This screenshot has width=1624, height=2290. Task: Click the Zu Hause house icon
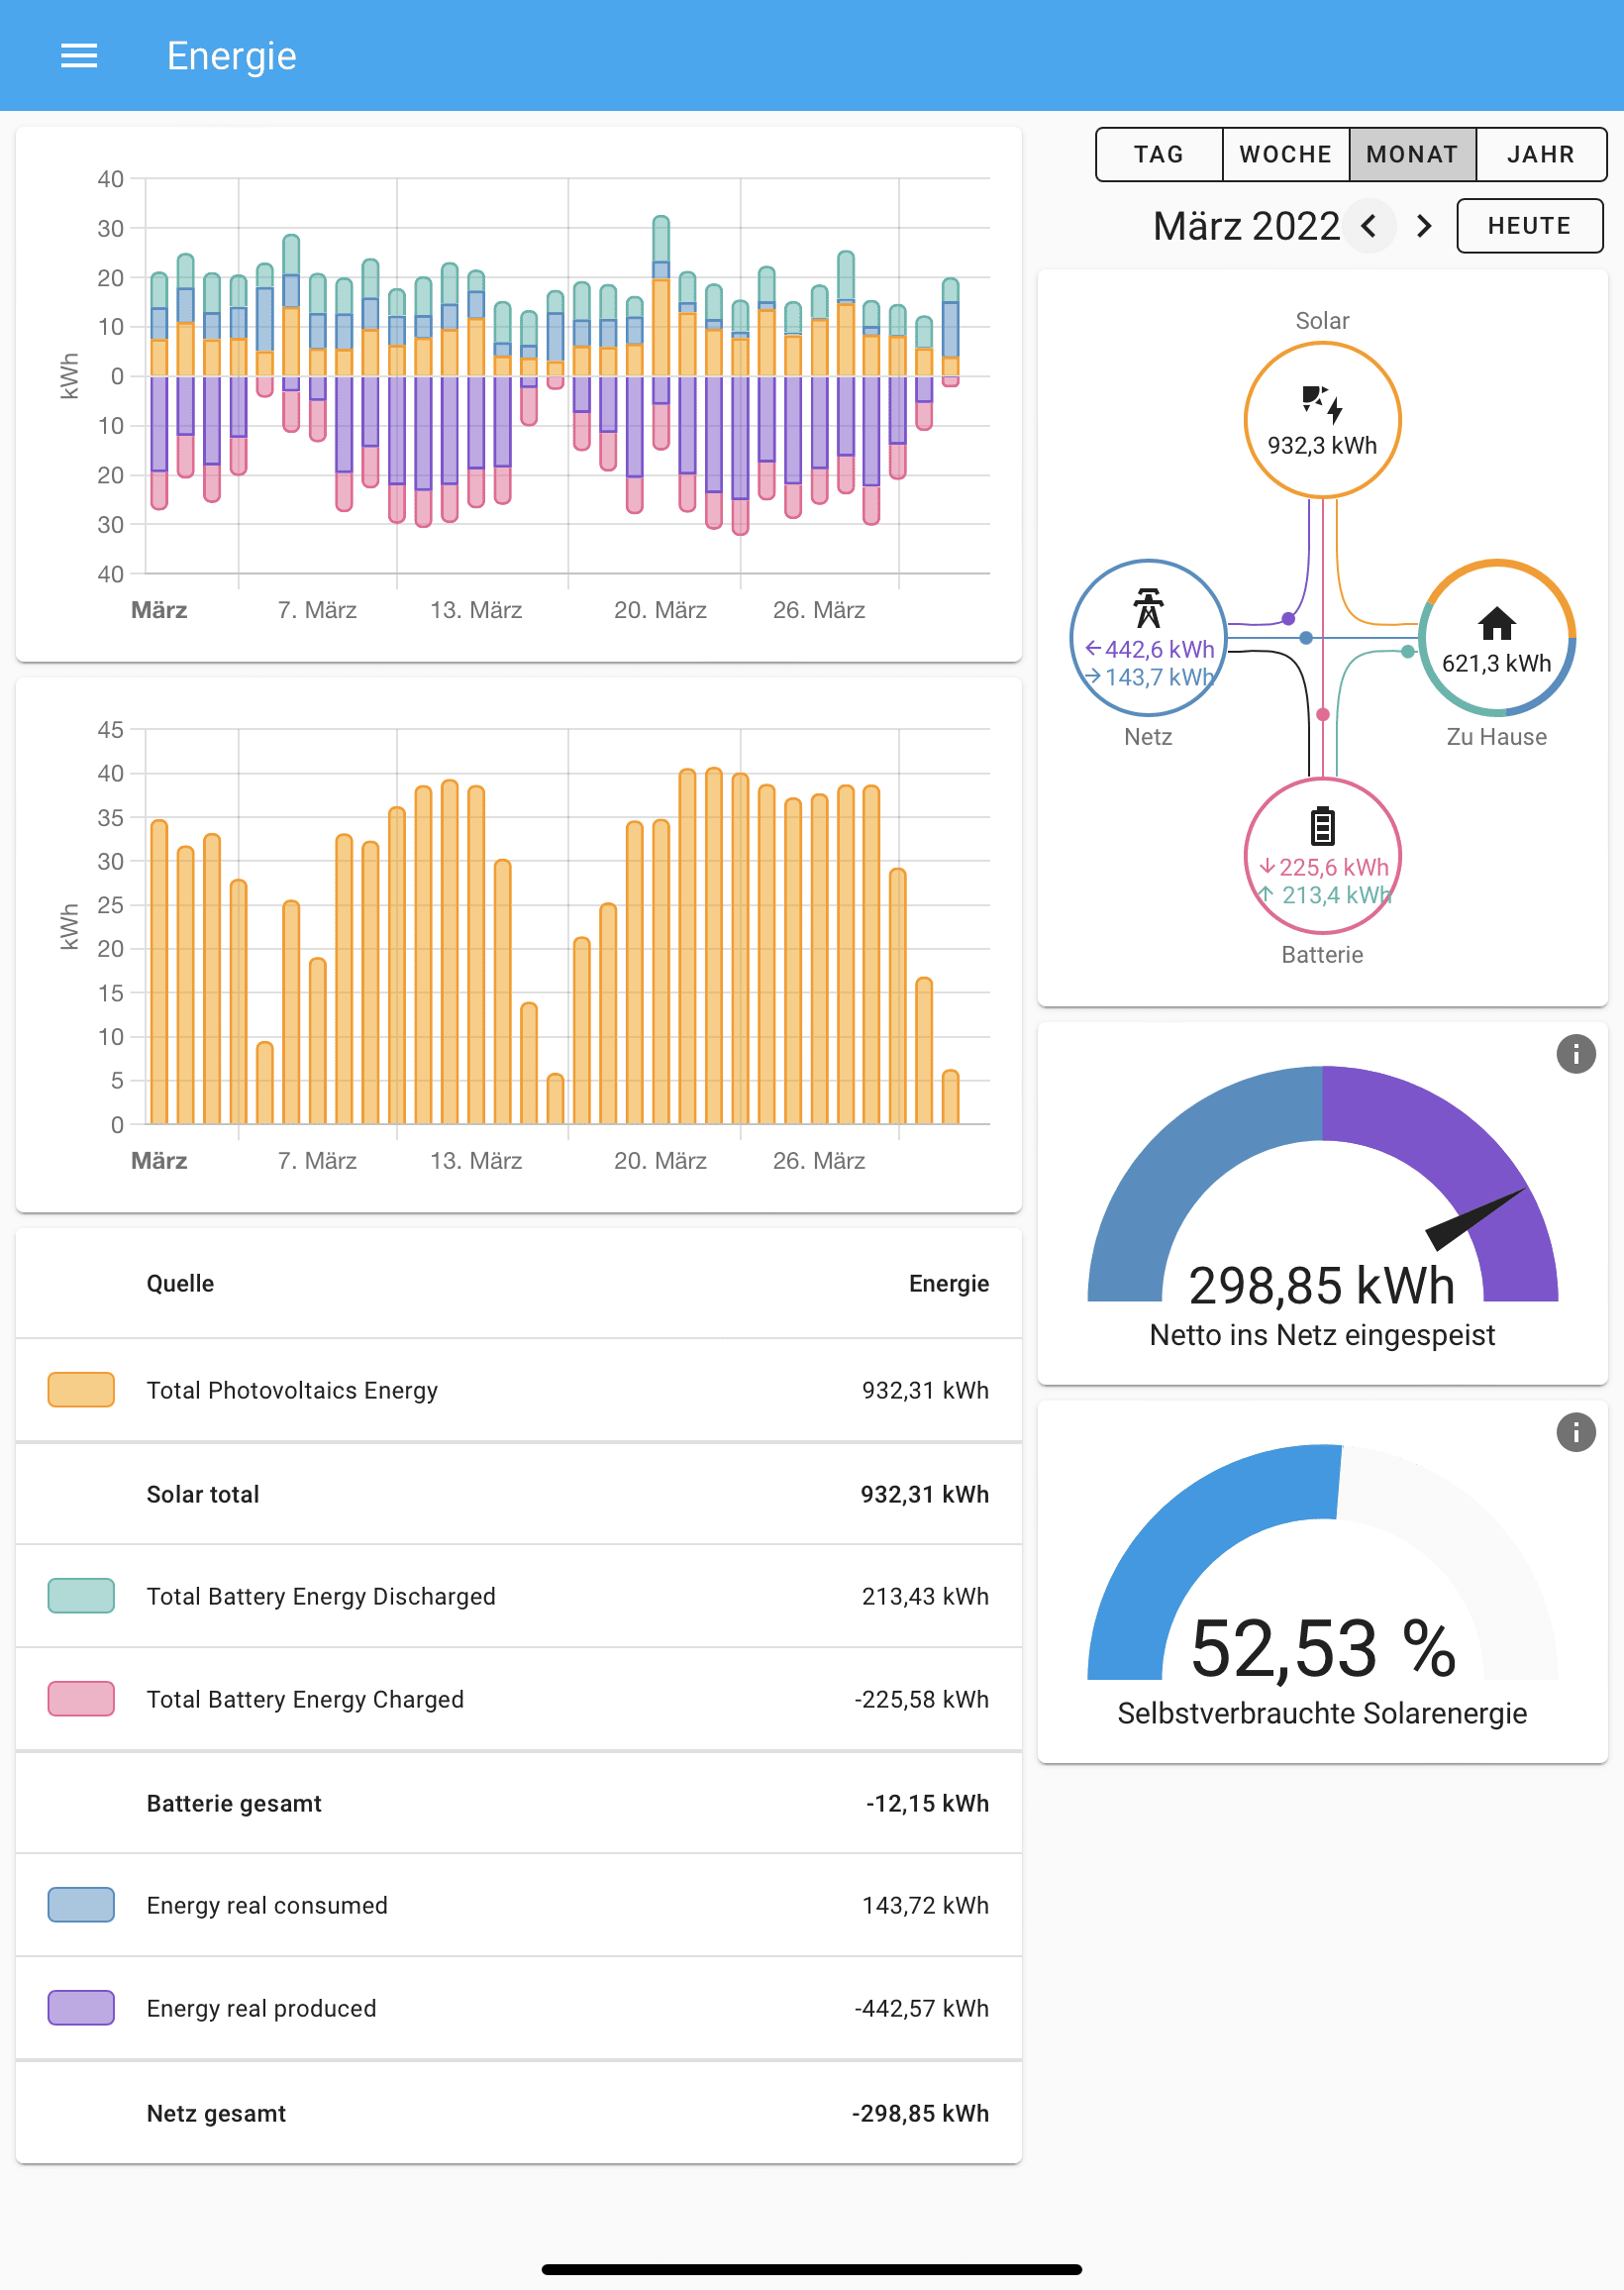[1495, 625]
